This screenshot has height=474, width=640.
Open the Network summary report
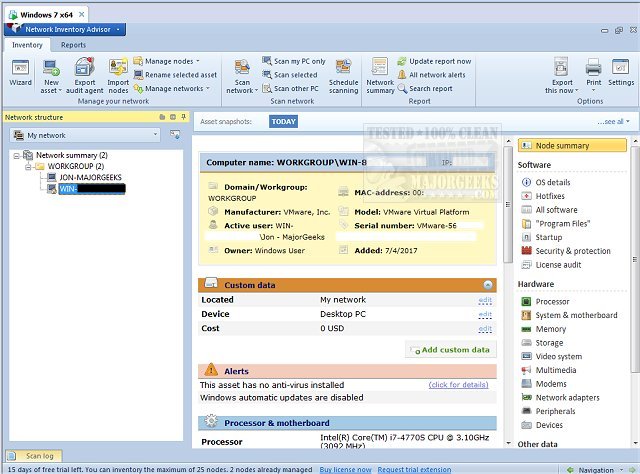[x=380, y=76]
